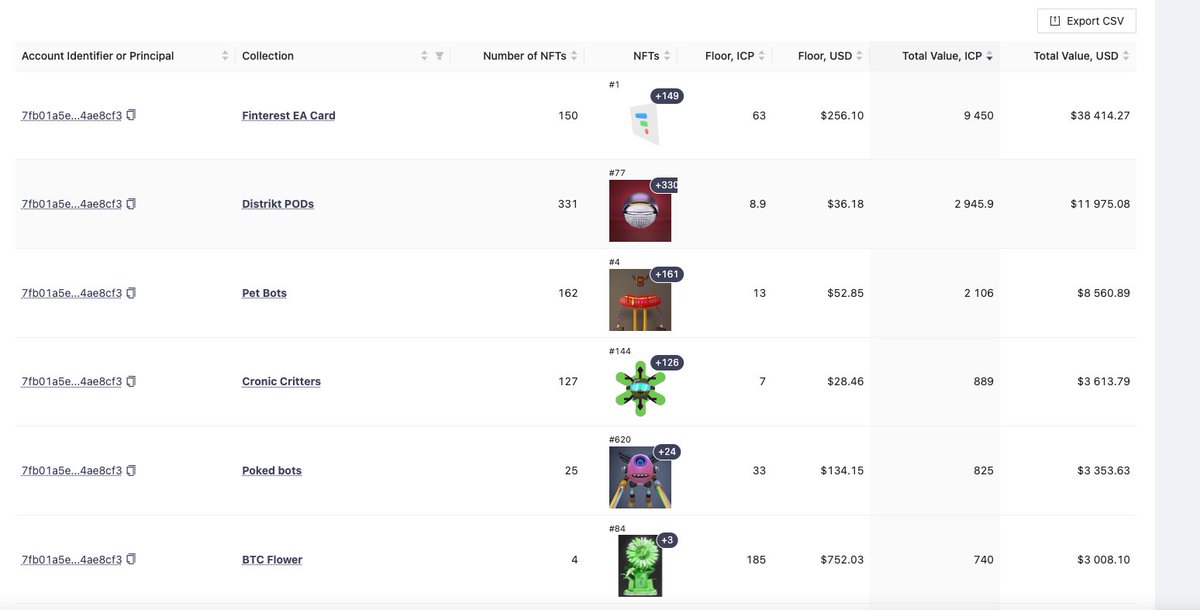Open account link in Pet Bots row
The image size is (1200, 610).
72,293
